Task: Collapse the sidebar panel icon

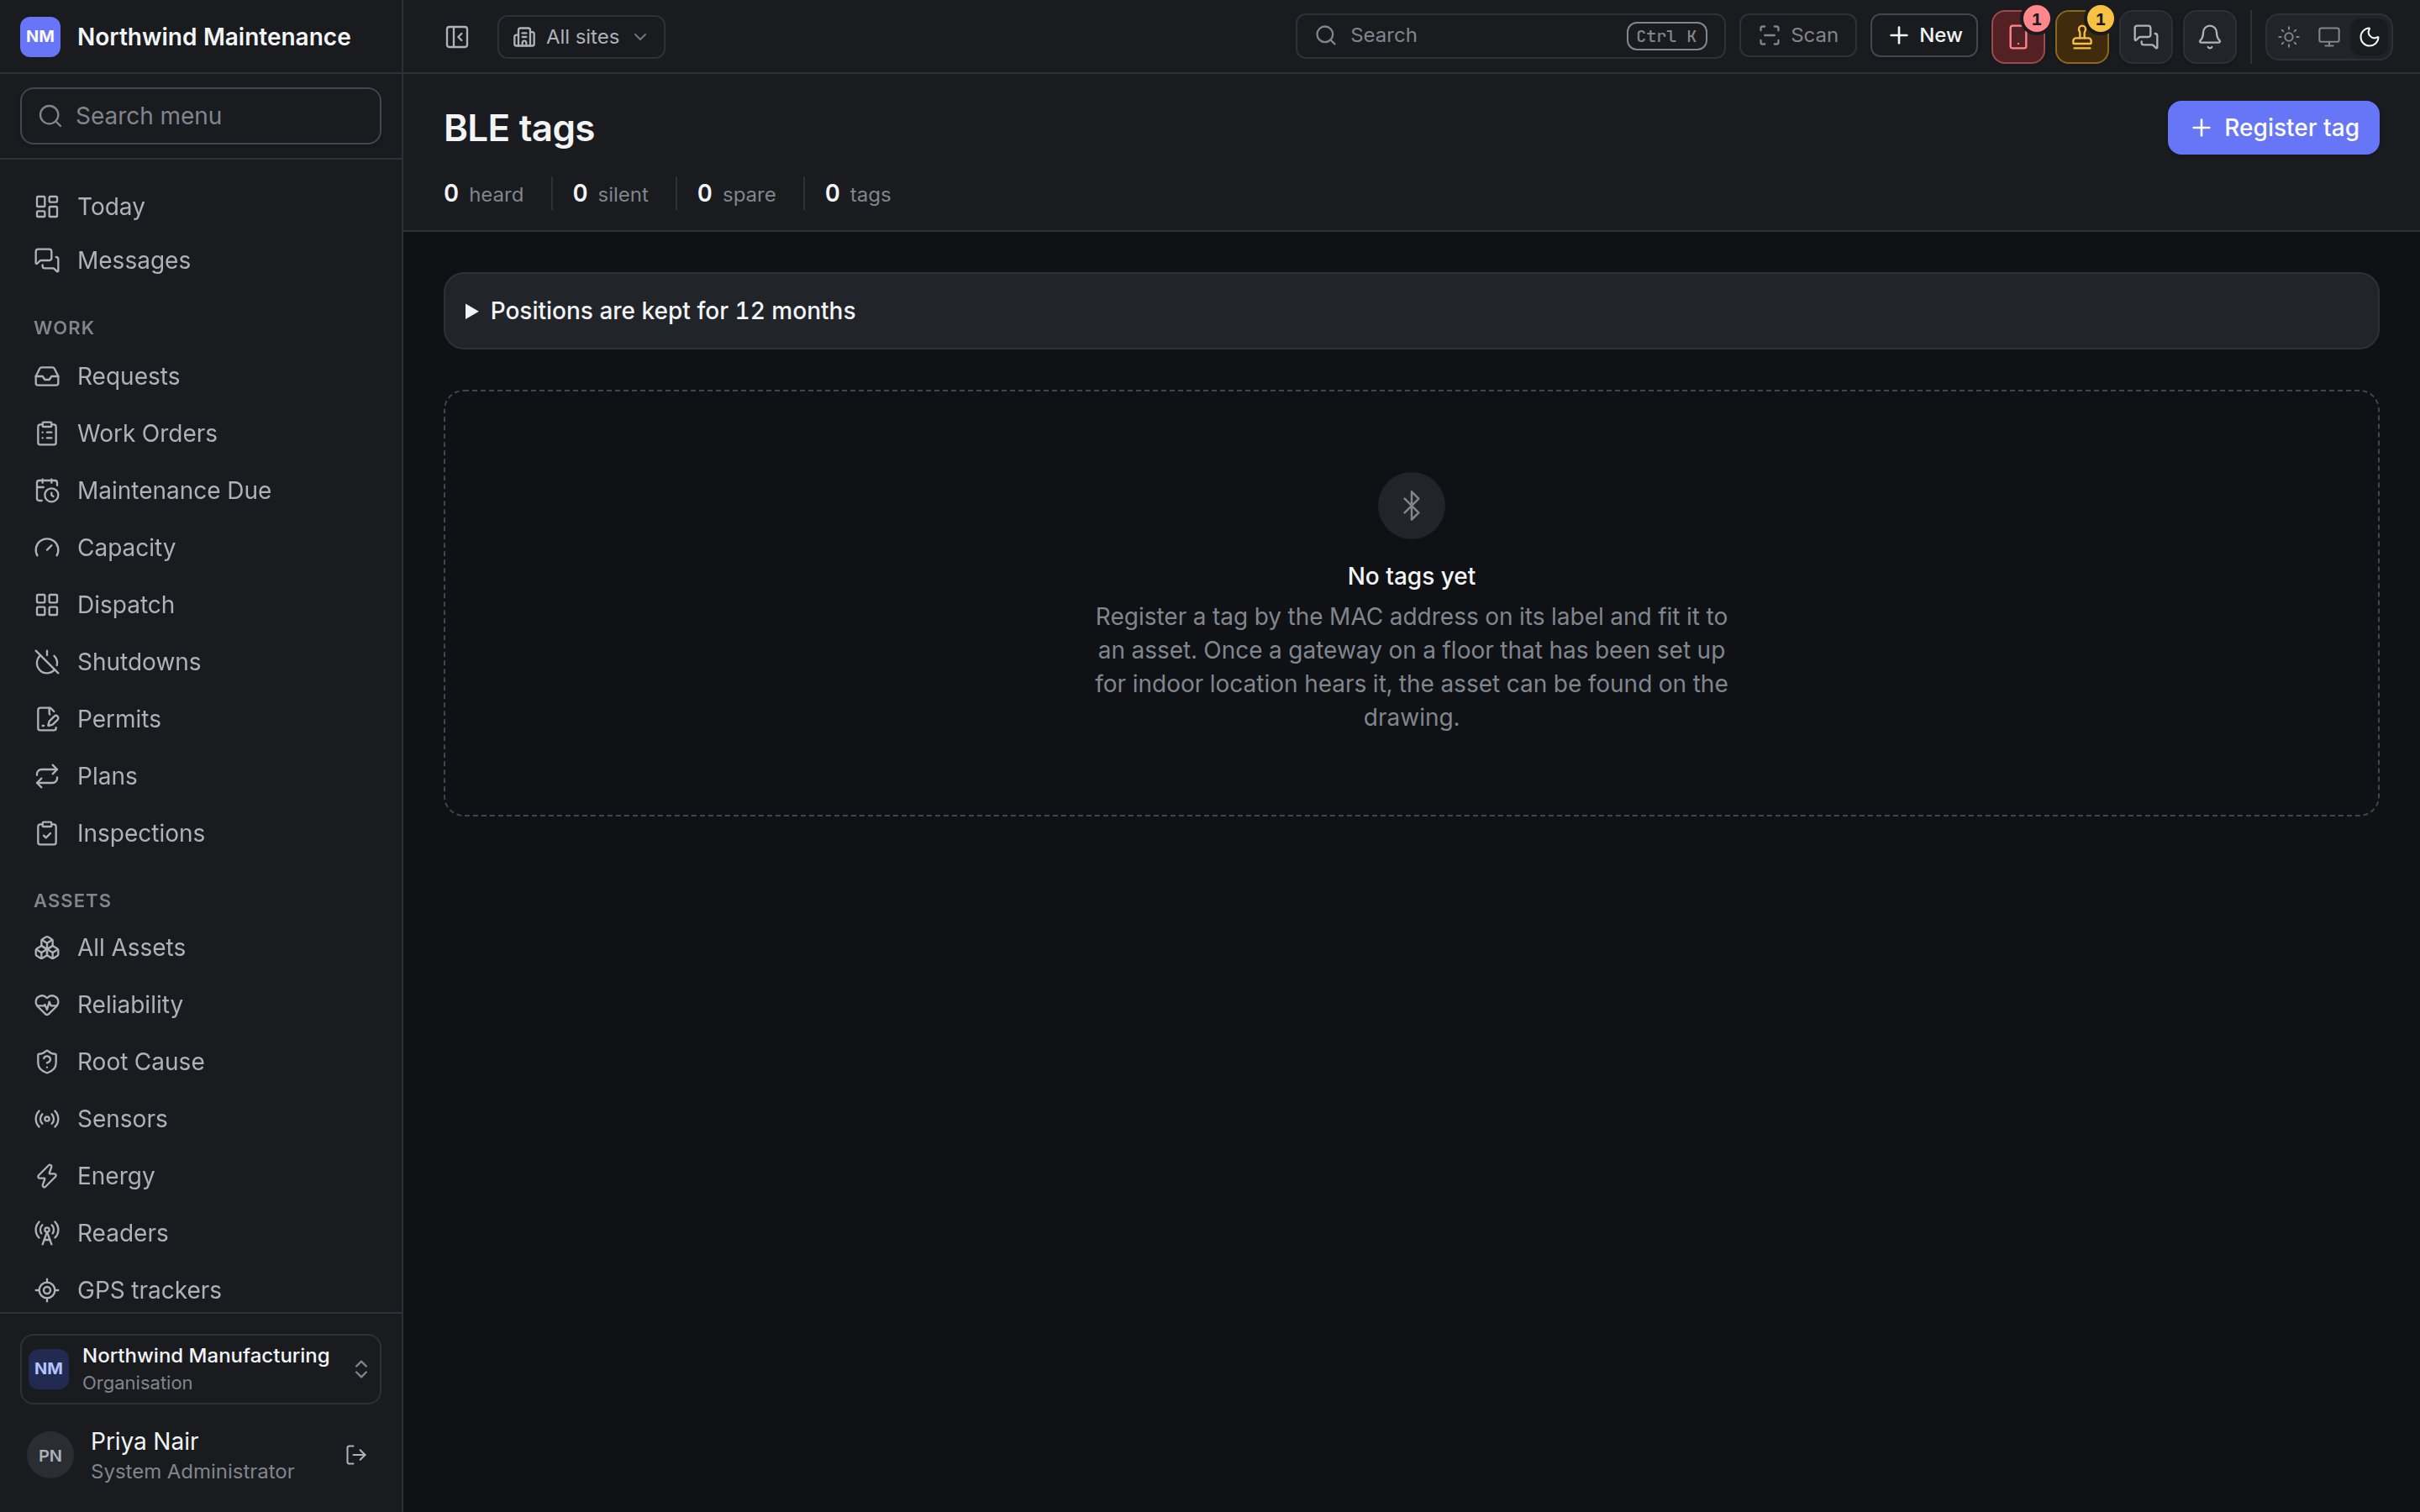Action: point(457,37)
